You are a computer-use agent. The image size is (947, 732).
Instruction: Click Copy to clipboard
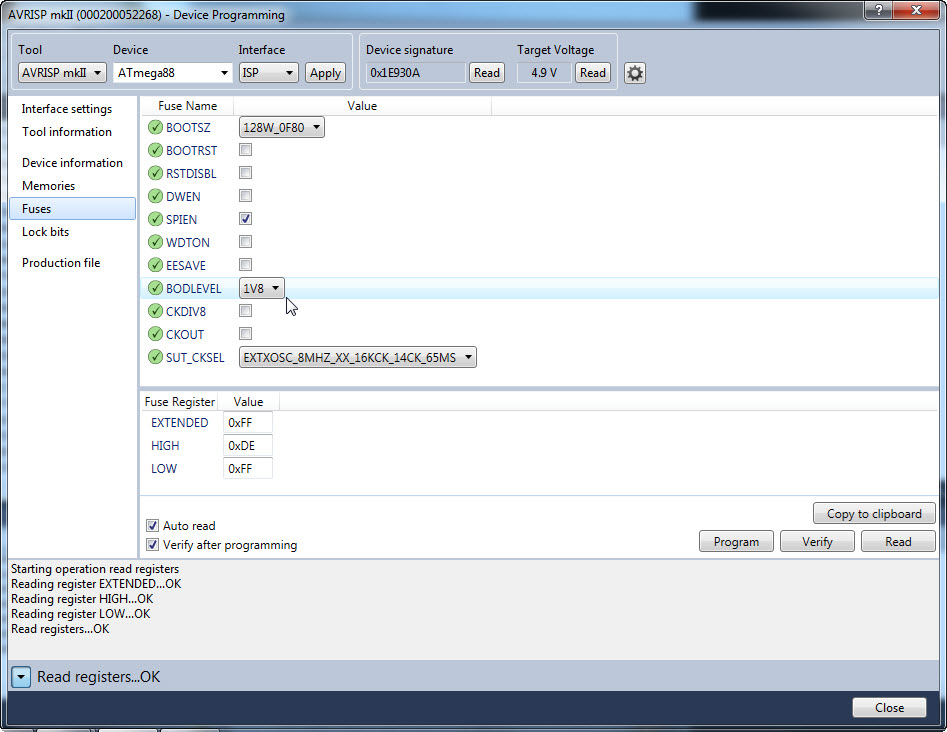(x=874, y=513)
